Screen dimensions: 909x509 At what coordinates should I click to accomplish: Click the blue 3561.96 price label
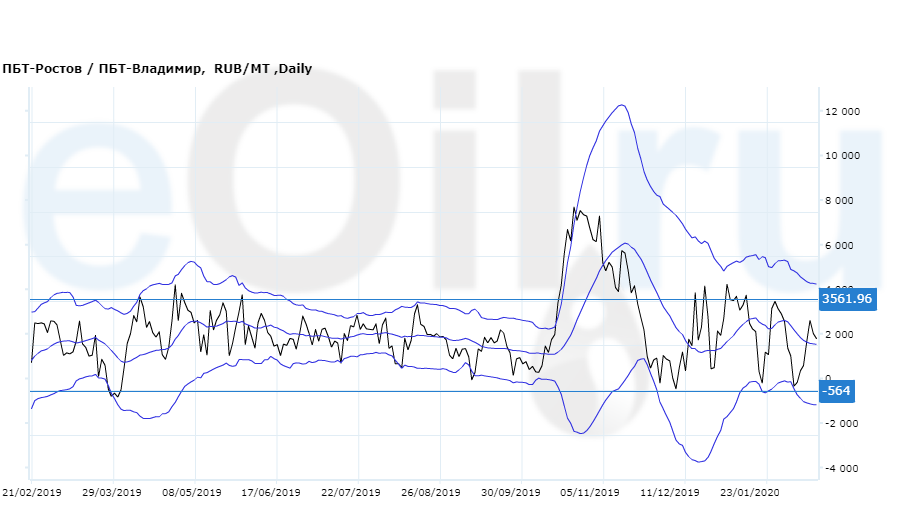click(x=846, y=299)
